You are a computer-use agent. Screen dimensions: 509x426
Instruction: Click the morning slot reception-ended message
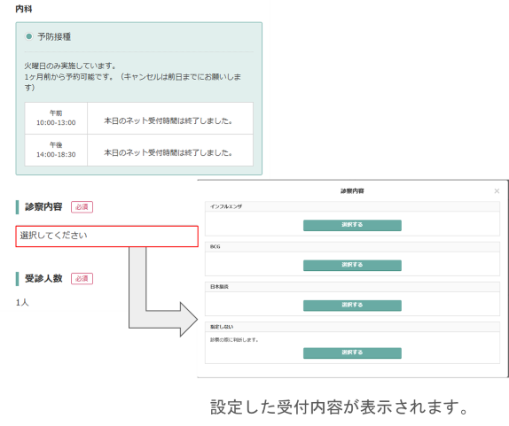(x=168, y=121)
